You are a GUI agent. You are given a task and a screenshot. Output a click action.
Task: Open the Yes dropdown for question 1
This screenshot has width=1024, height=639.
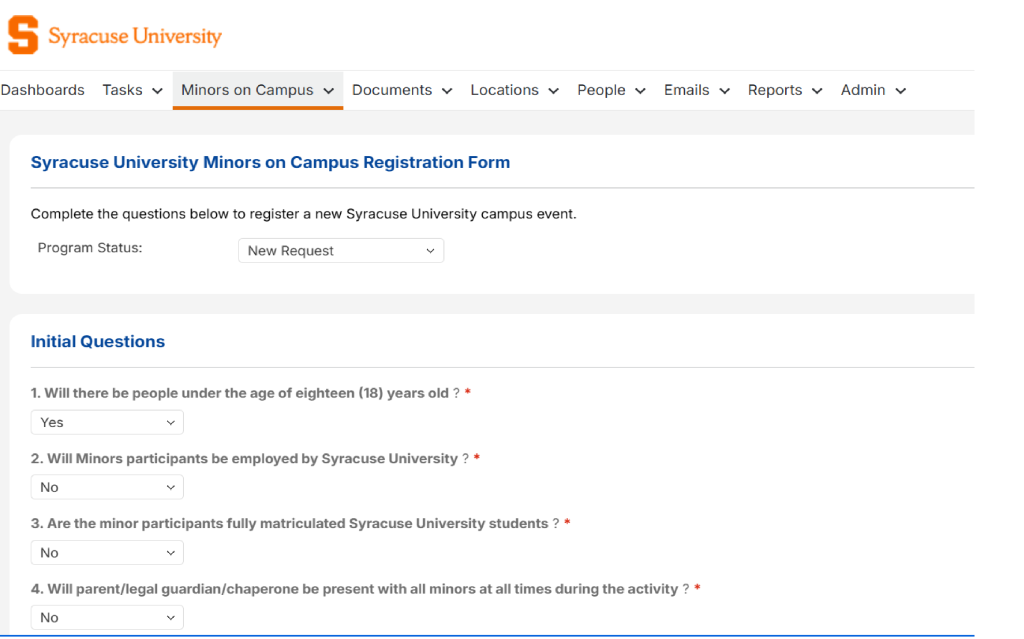pos(106,422)
